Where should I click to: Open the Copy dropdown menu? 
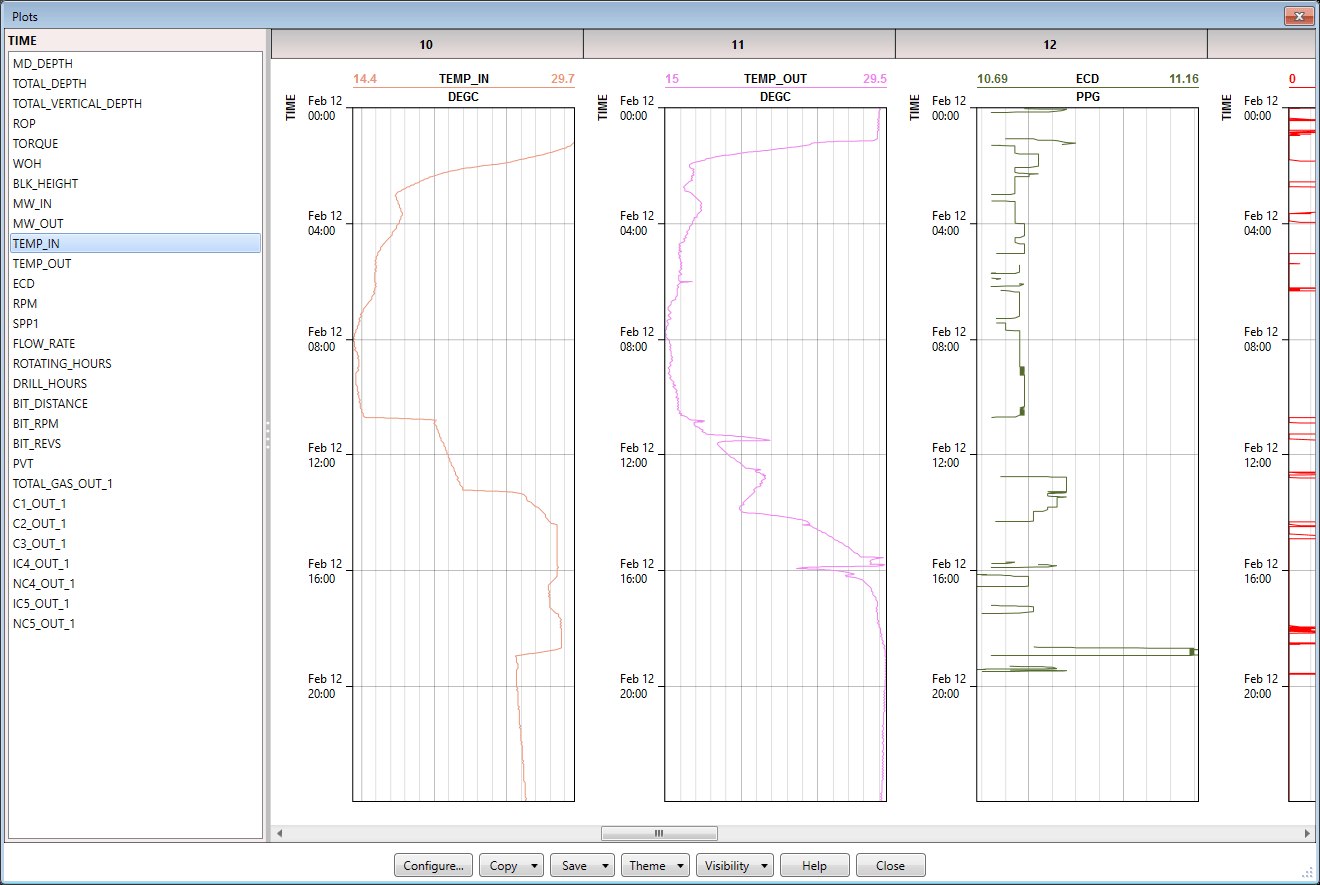[x=511, y=865]
